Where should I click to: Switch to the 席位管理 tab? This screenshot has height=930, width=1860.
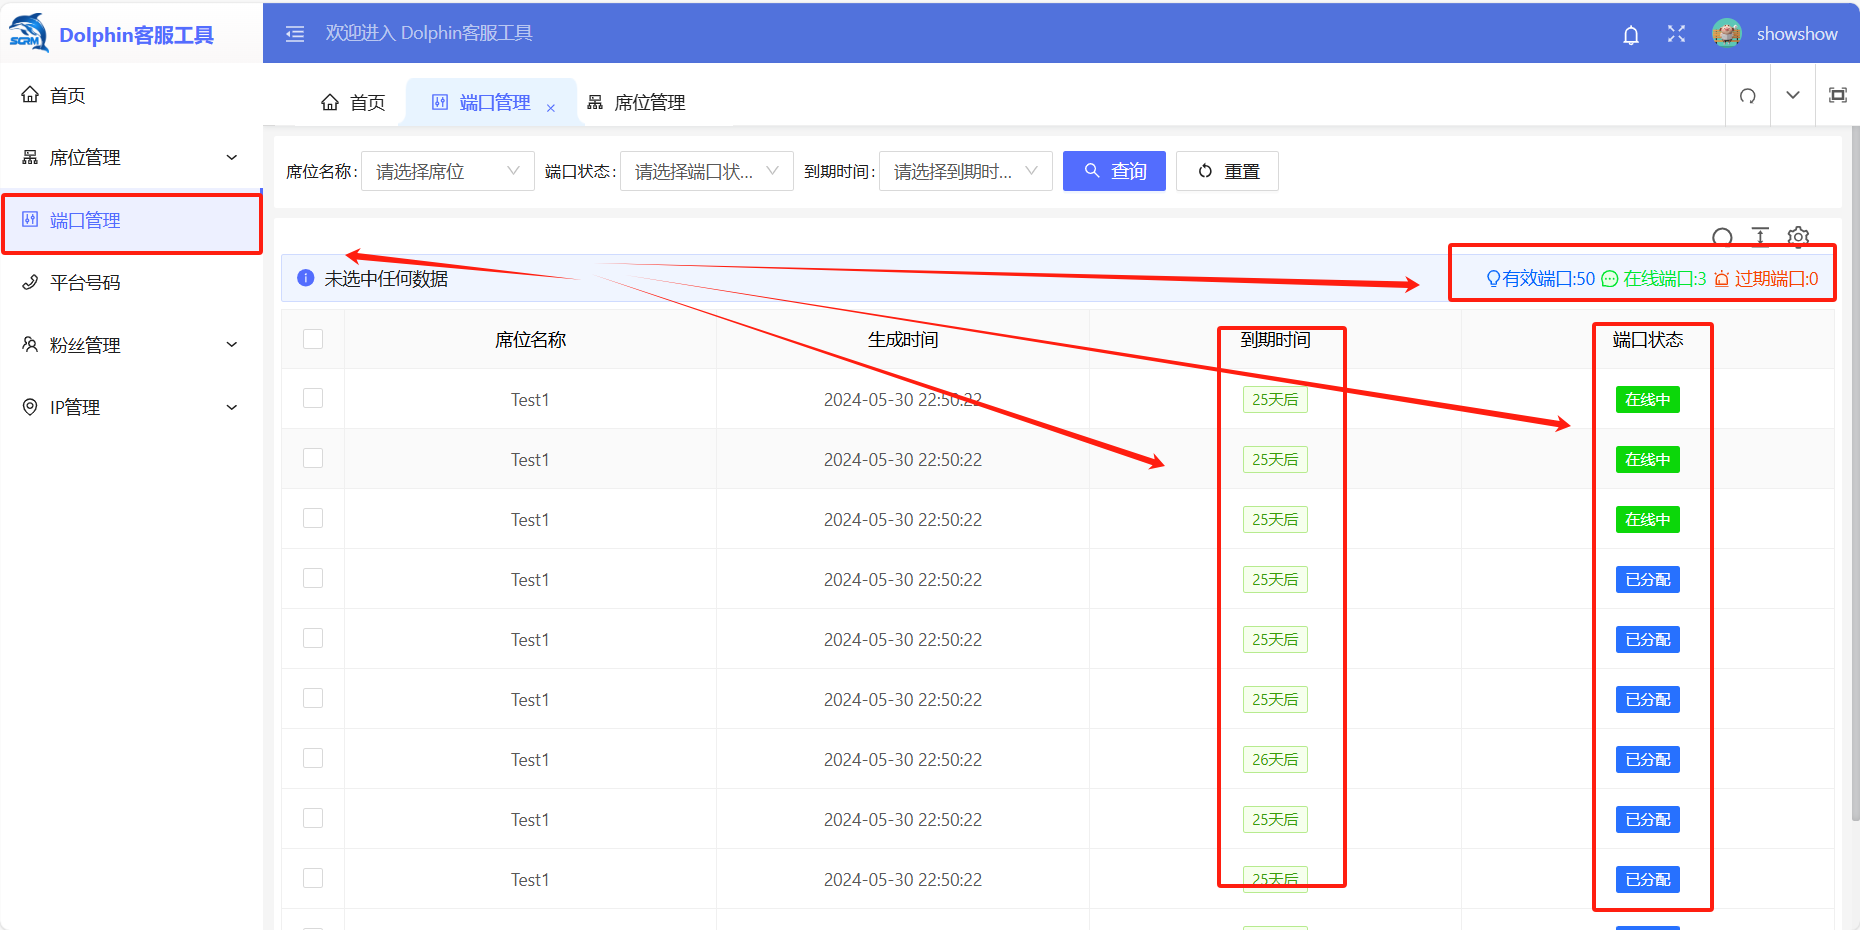(637, 103)
